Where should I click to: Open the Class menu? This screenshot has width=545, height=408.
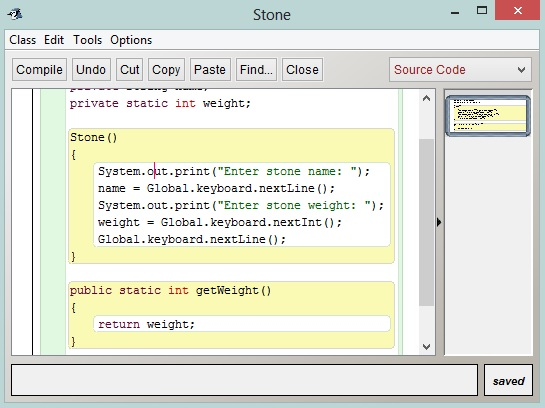click(23, 40)
